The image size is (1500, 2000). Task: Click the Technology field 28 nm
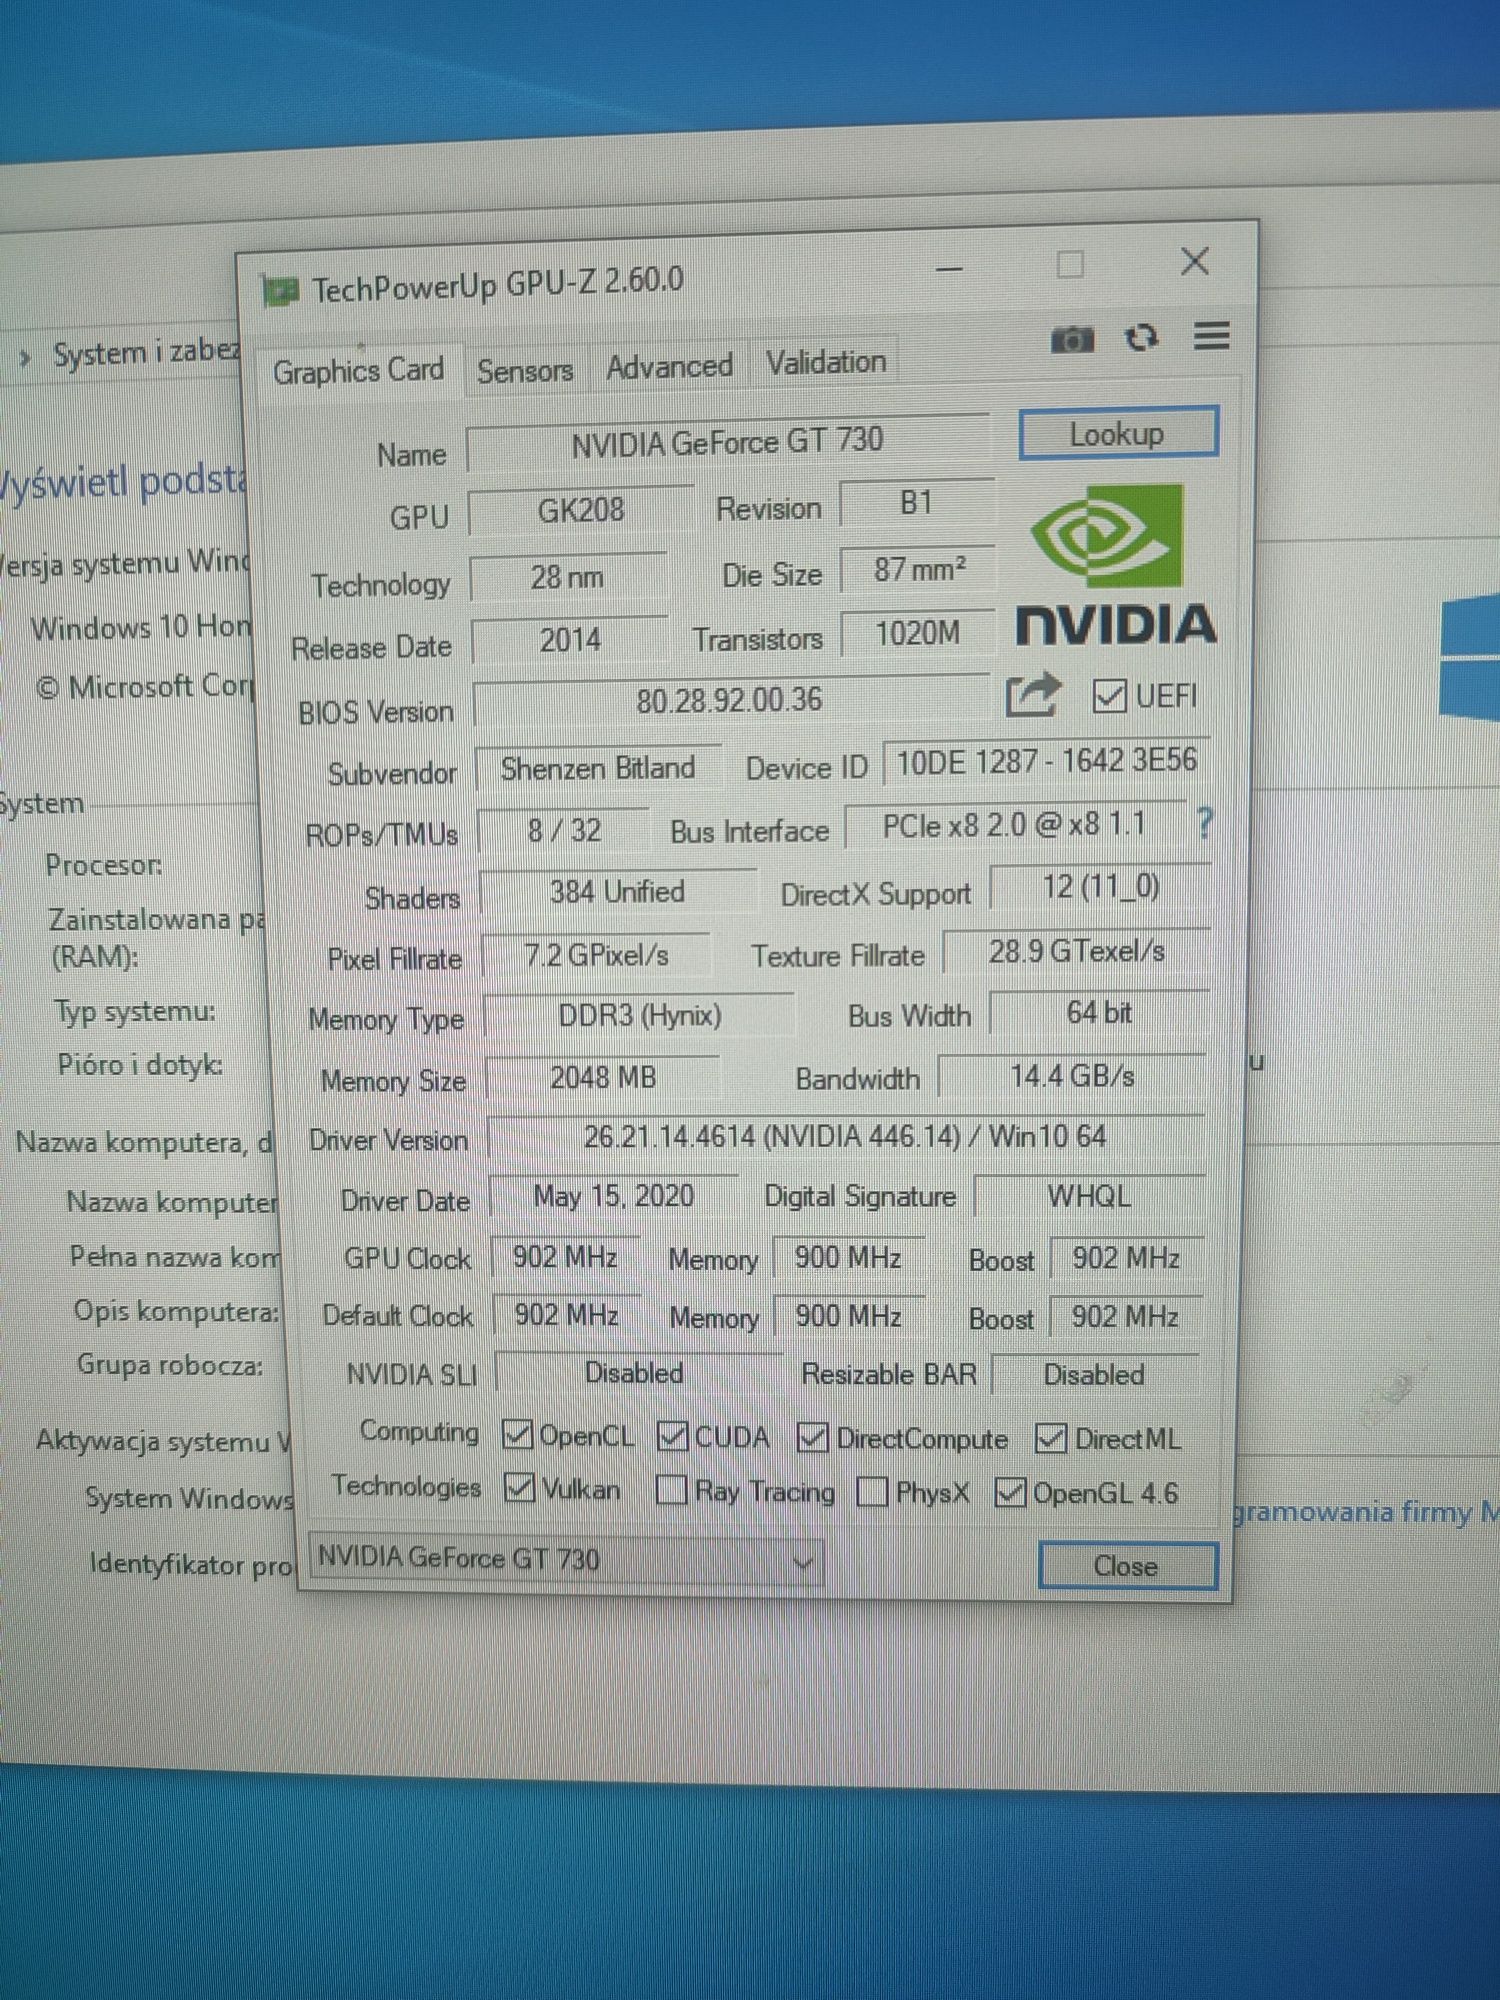coord(567,577)
